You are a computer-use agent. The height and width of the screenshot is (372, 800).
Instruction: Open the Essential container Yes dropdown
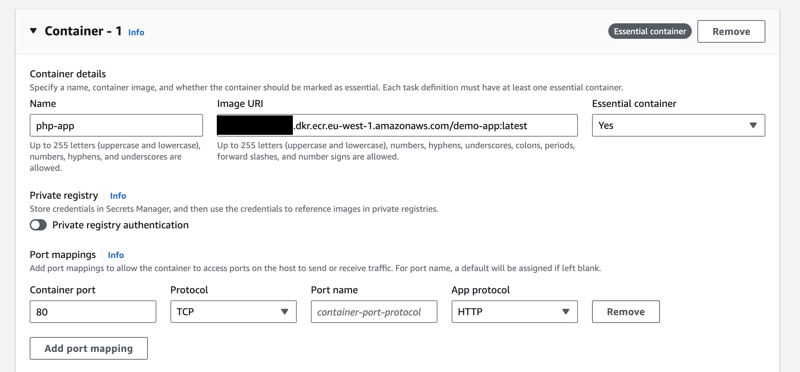(679, 126)
